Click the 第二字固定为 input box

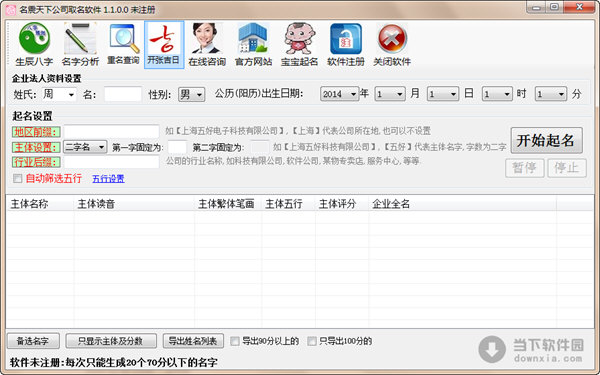(x=260, y=147)
